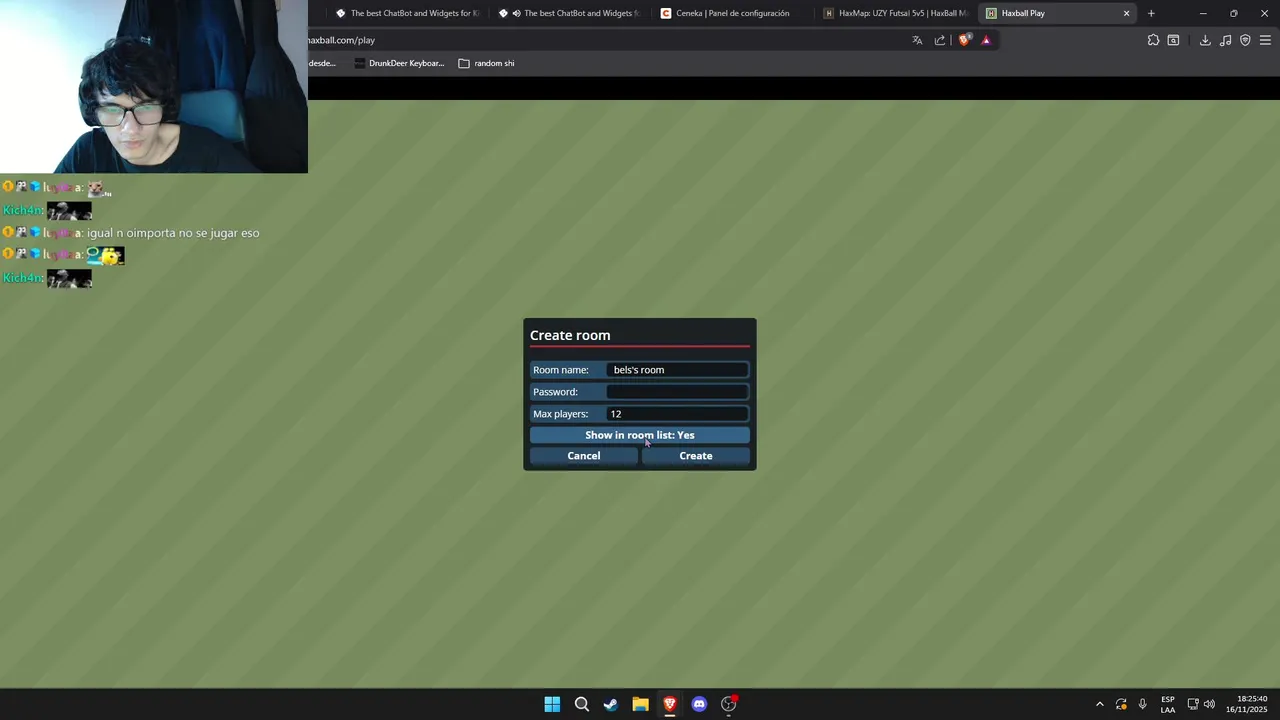Open the Windows Start menu

[552, 704]
